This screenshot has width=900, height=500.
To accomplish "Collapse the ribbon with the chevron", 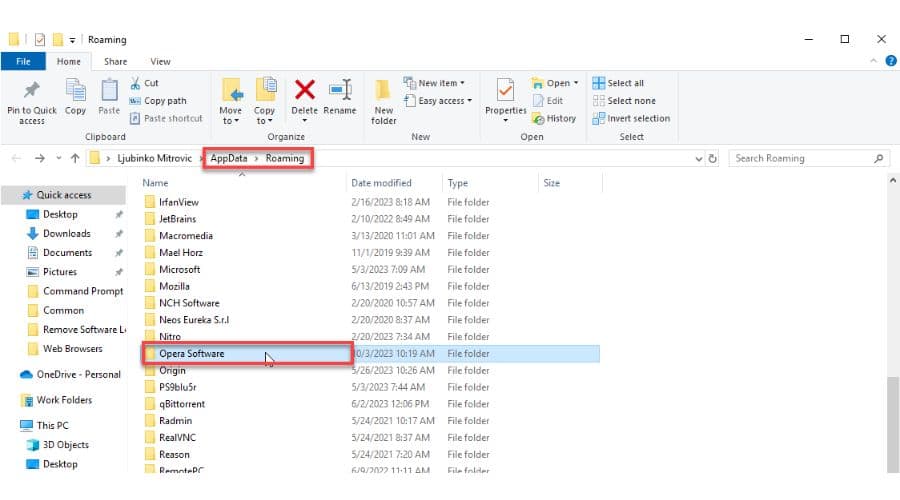I will [874, 61].
